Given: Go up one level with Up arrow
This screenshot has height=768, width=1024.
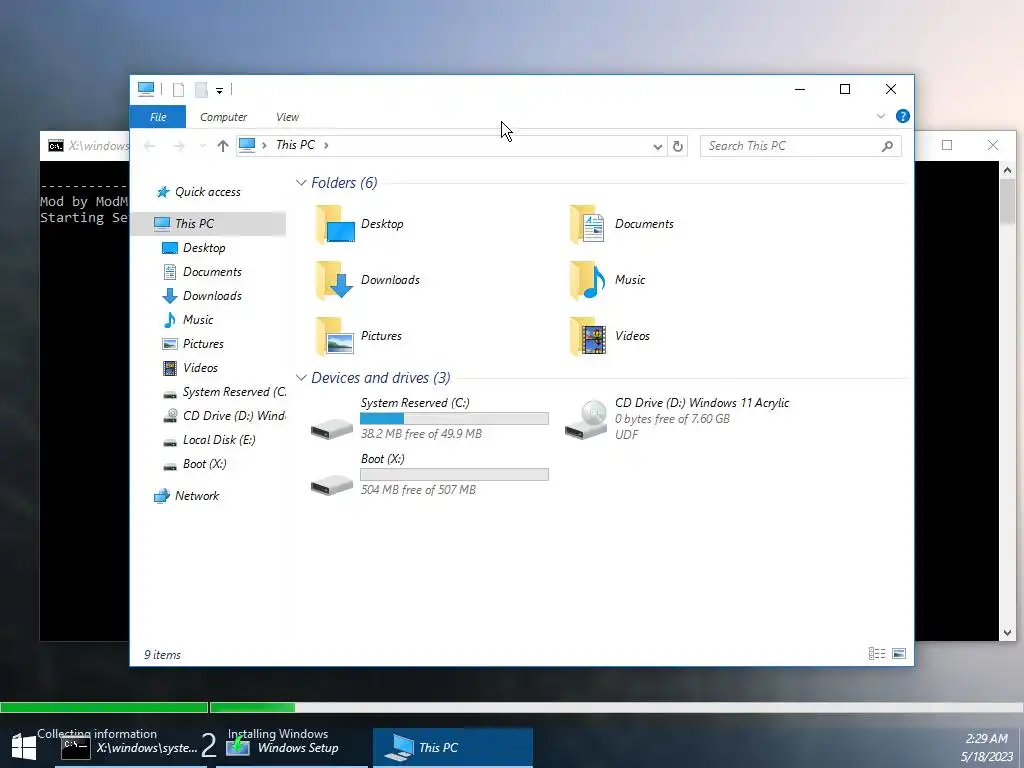Looking at the screenshot, I should click(x=223, y=146).
